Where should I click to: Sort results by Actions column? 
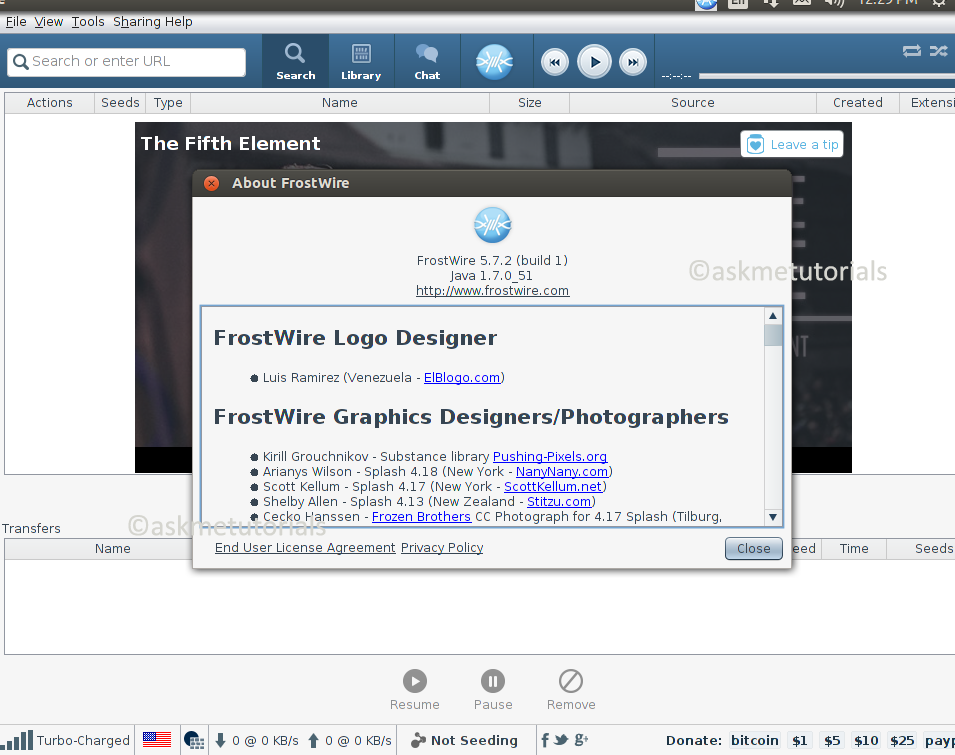click(49, 103)
